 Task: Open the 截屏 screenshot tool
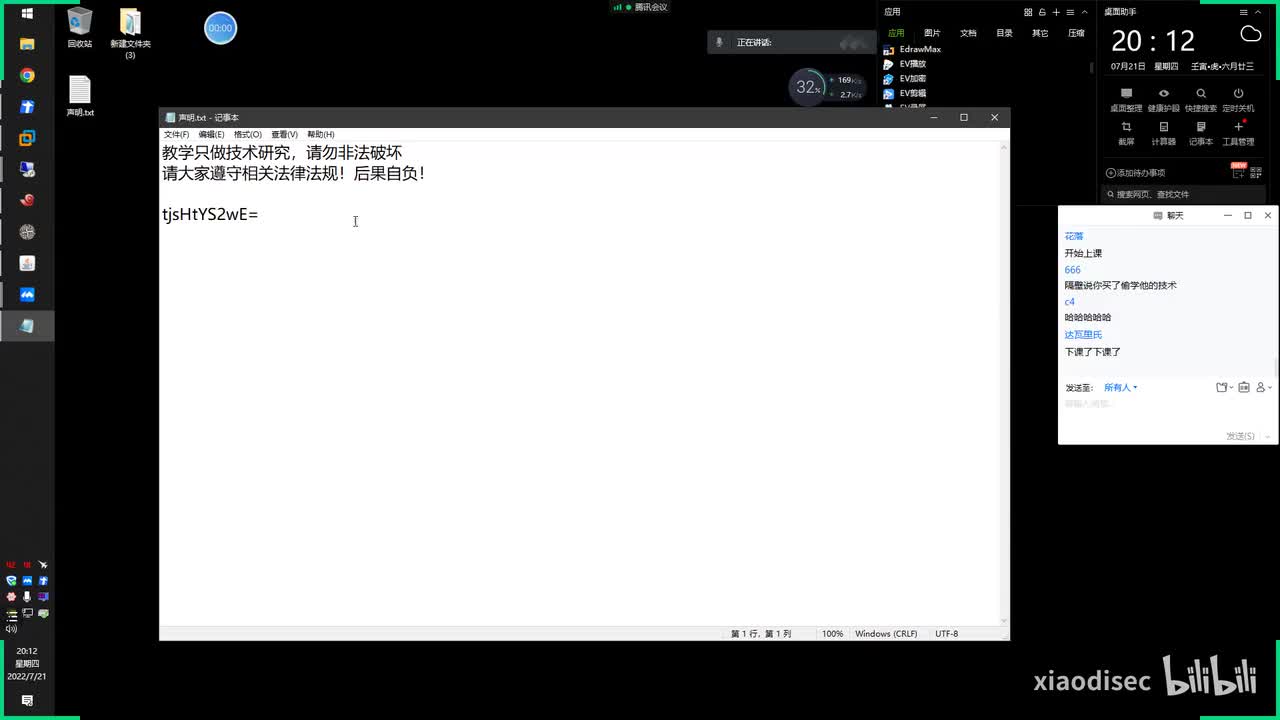tap(1126, 133)
